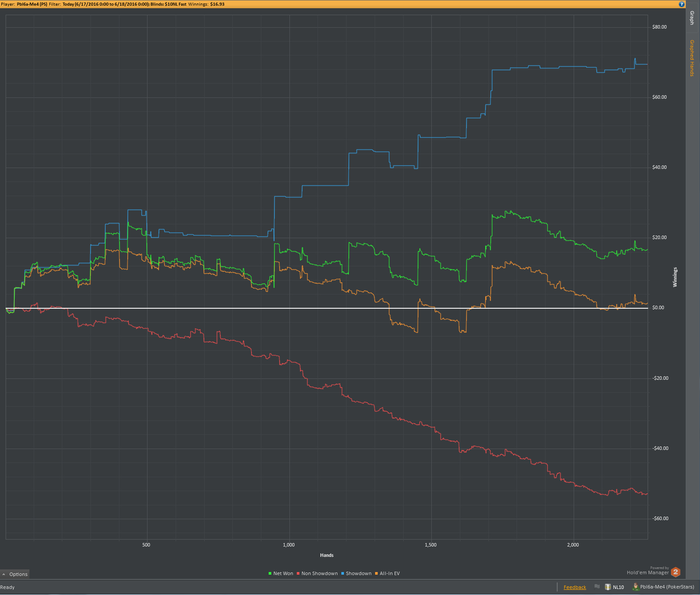Expand the Options panel
The height and width of the screenshot is (595, 700).
[x=15, y=574]
